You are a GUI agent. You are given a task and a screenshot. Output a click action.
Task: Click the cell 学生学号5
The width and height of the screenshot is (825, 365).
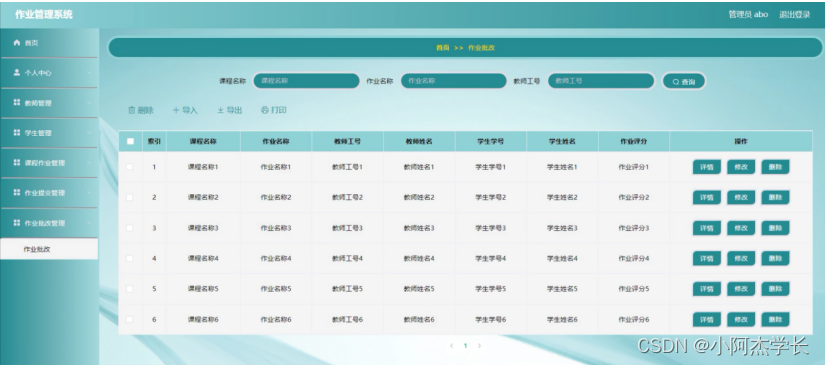point(490,289)
